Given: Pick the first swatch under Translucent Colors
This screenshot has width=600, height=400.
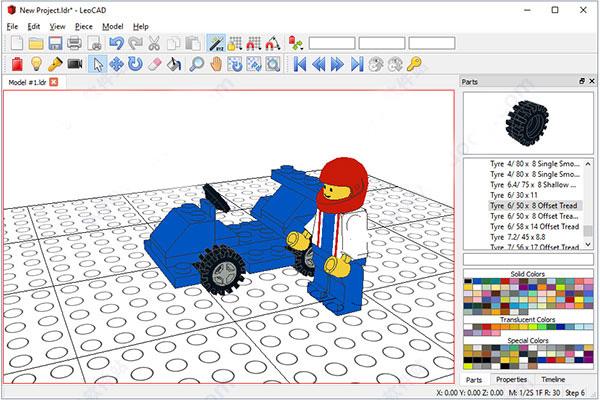Looking at the screenshot, I should point(469,329).
